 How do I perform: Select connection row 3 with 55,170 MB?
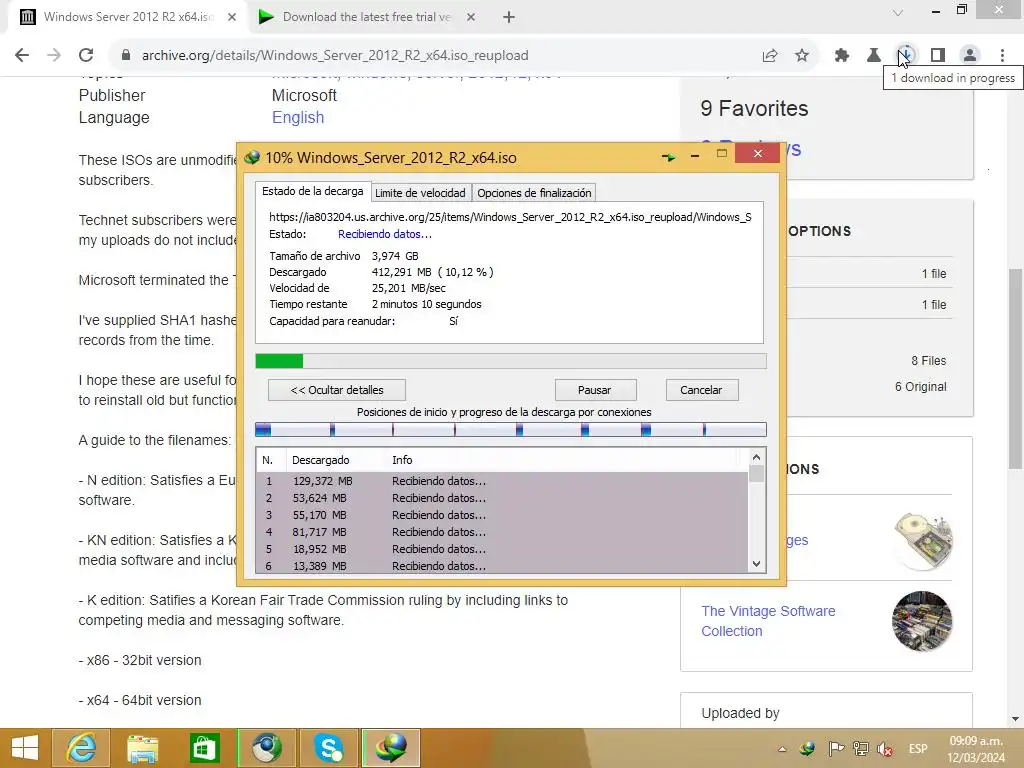click(502, 515)
